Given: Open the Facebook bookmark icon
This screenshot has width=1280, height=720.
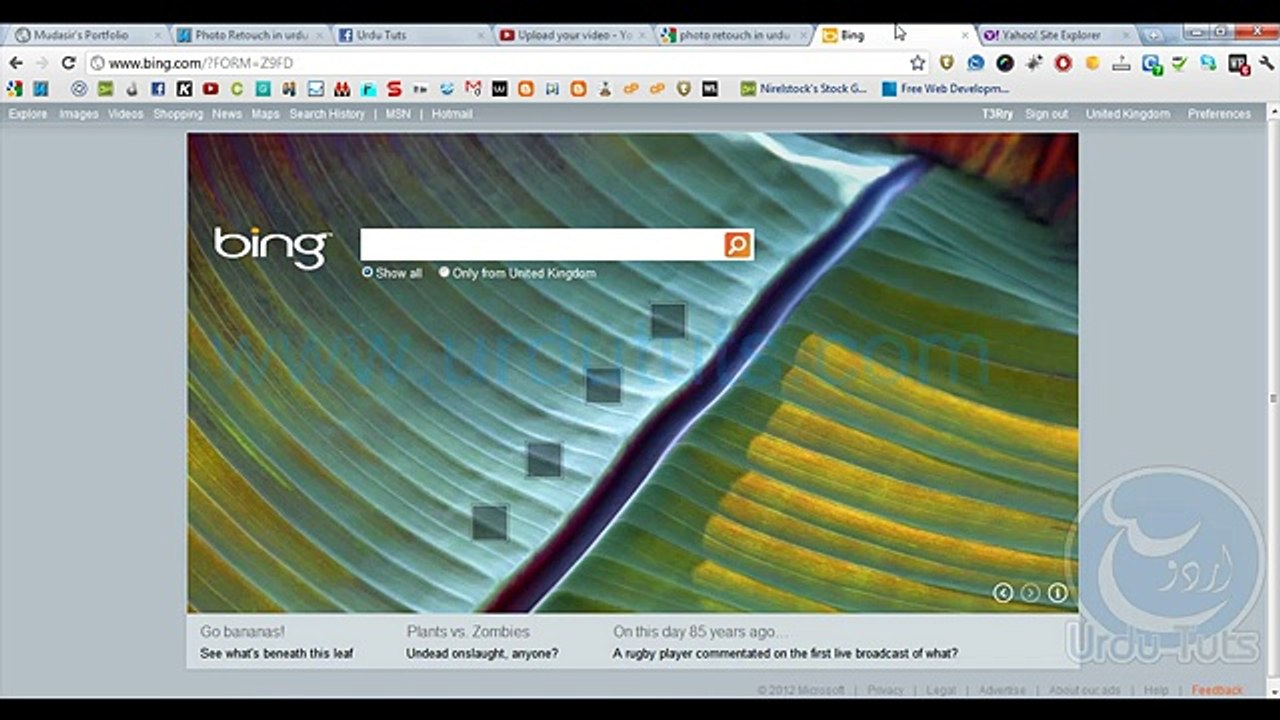Looking at the screenshot, I should tap(158, 89).
